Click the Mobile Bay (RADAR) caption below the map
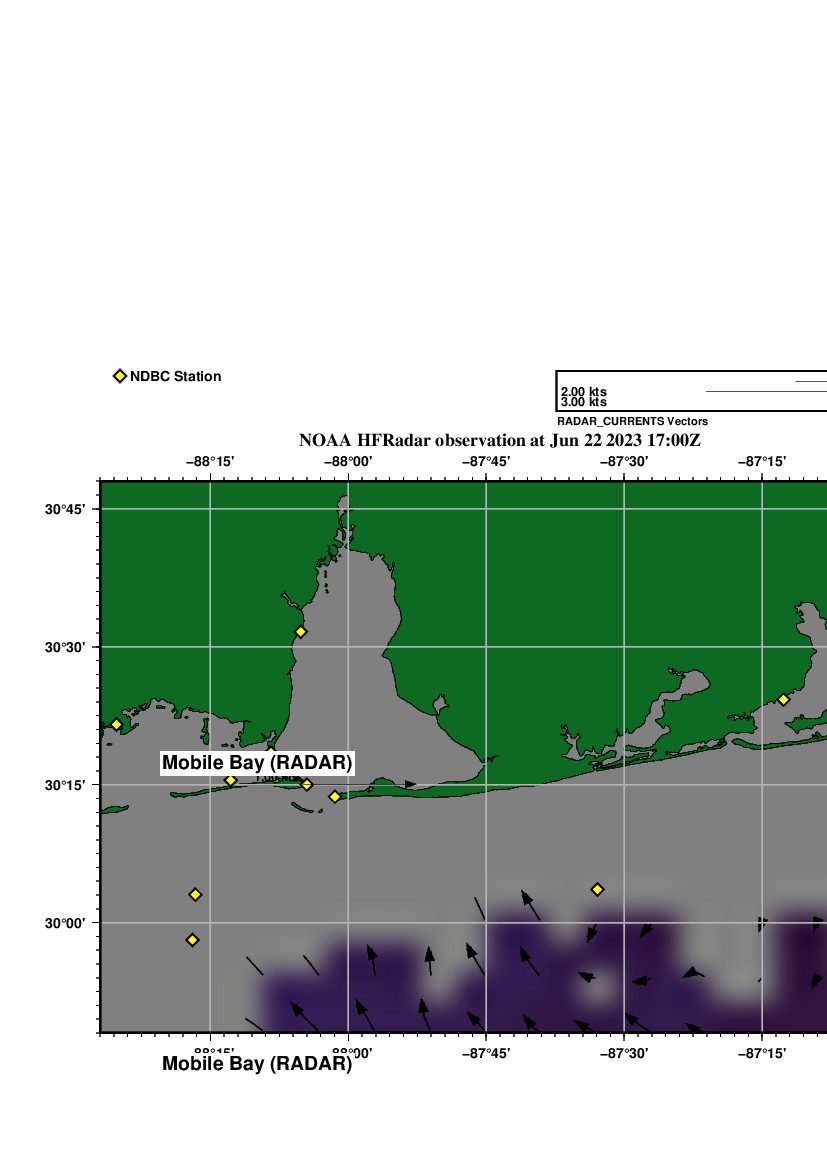The height and width of the screenshot is (1170, 827). (x=257, y=1064)
